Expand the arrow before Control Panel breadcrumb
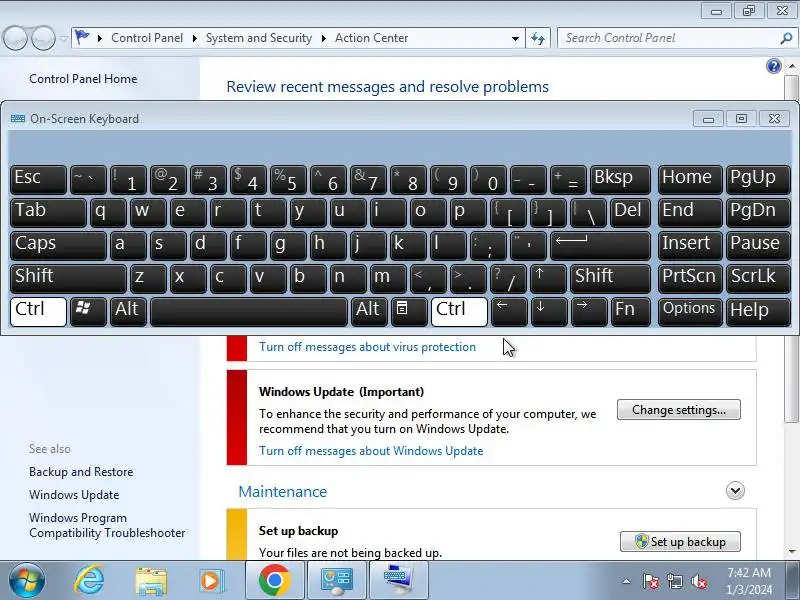Screen dimensions: 800x600 [x=99, y=38]
